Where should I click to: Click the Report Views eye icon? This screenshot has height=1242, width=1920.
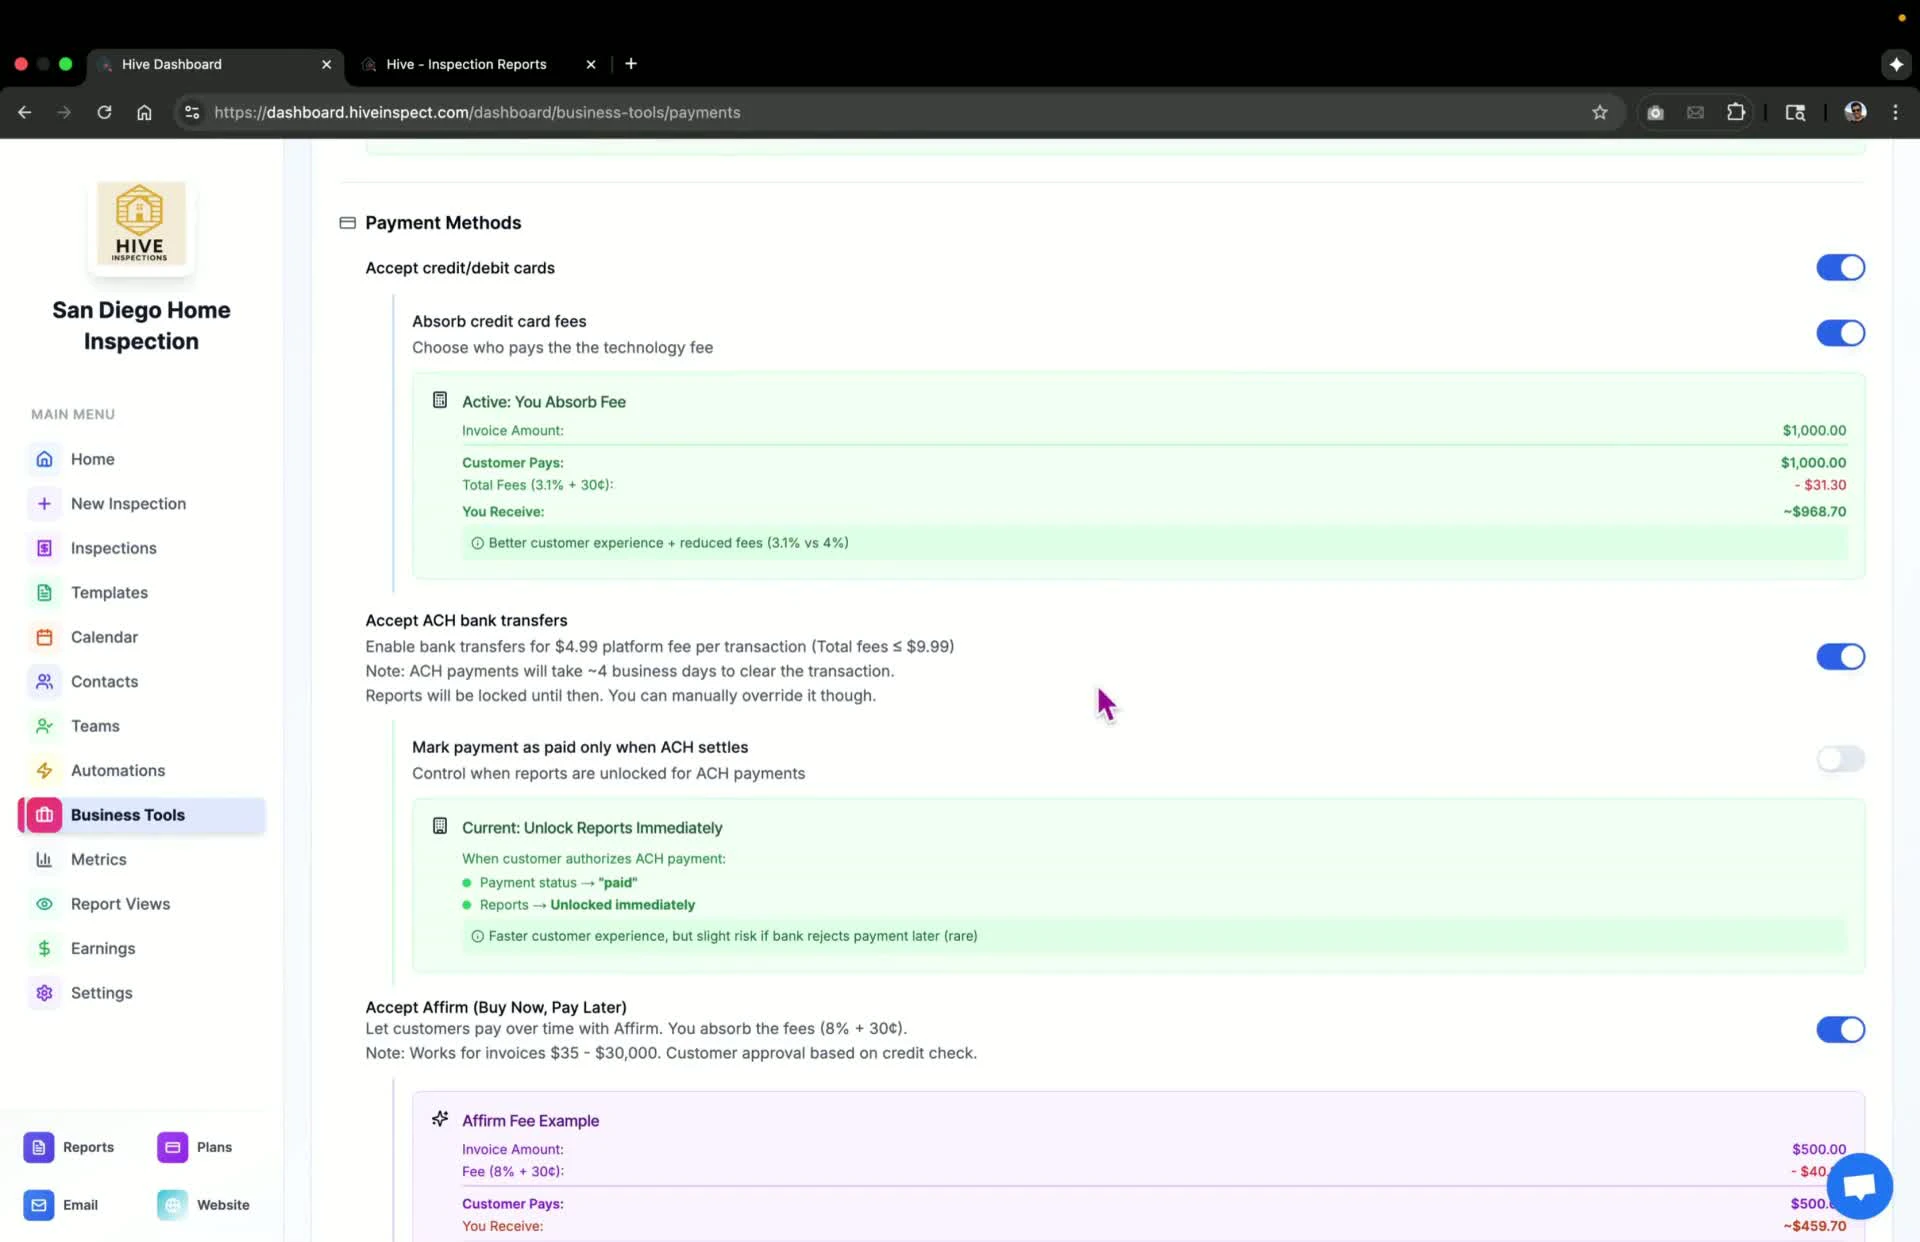click(x=44, y=904)
